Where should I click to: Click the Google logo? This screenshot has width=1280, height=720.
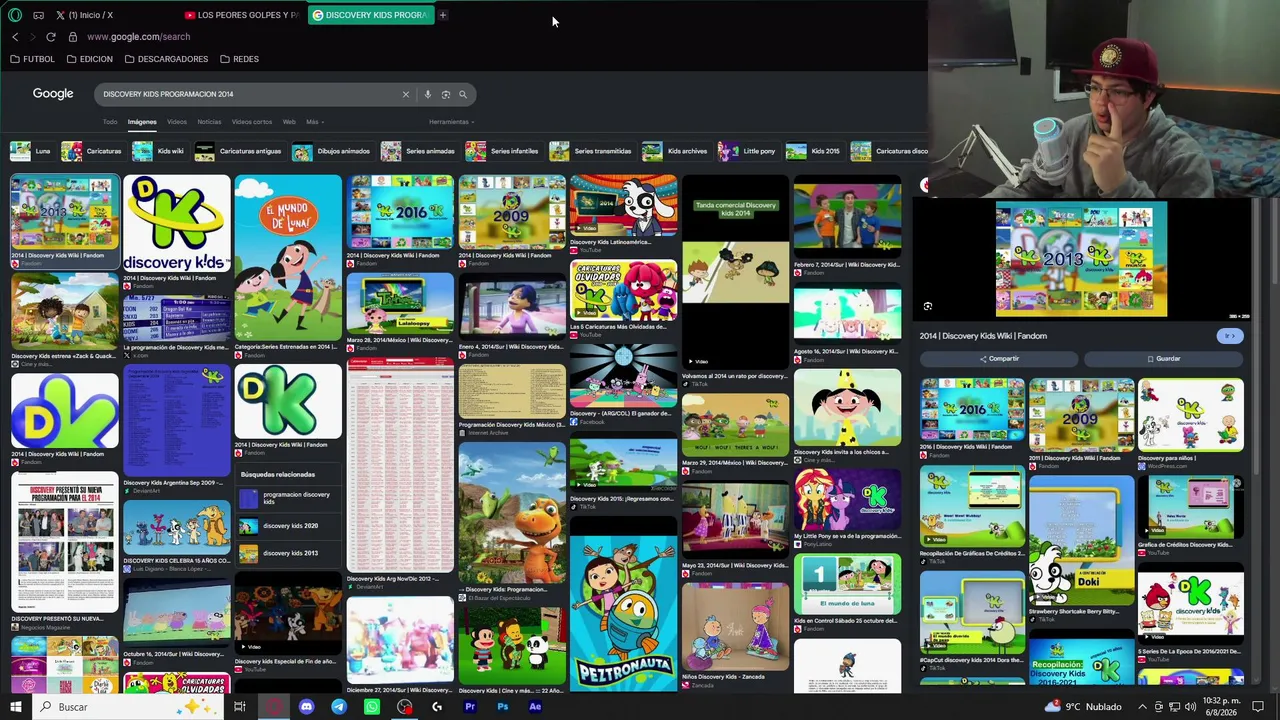pos(53,94)
